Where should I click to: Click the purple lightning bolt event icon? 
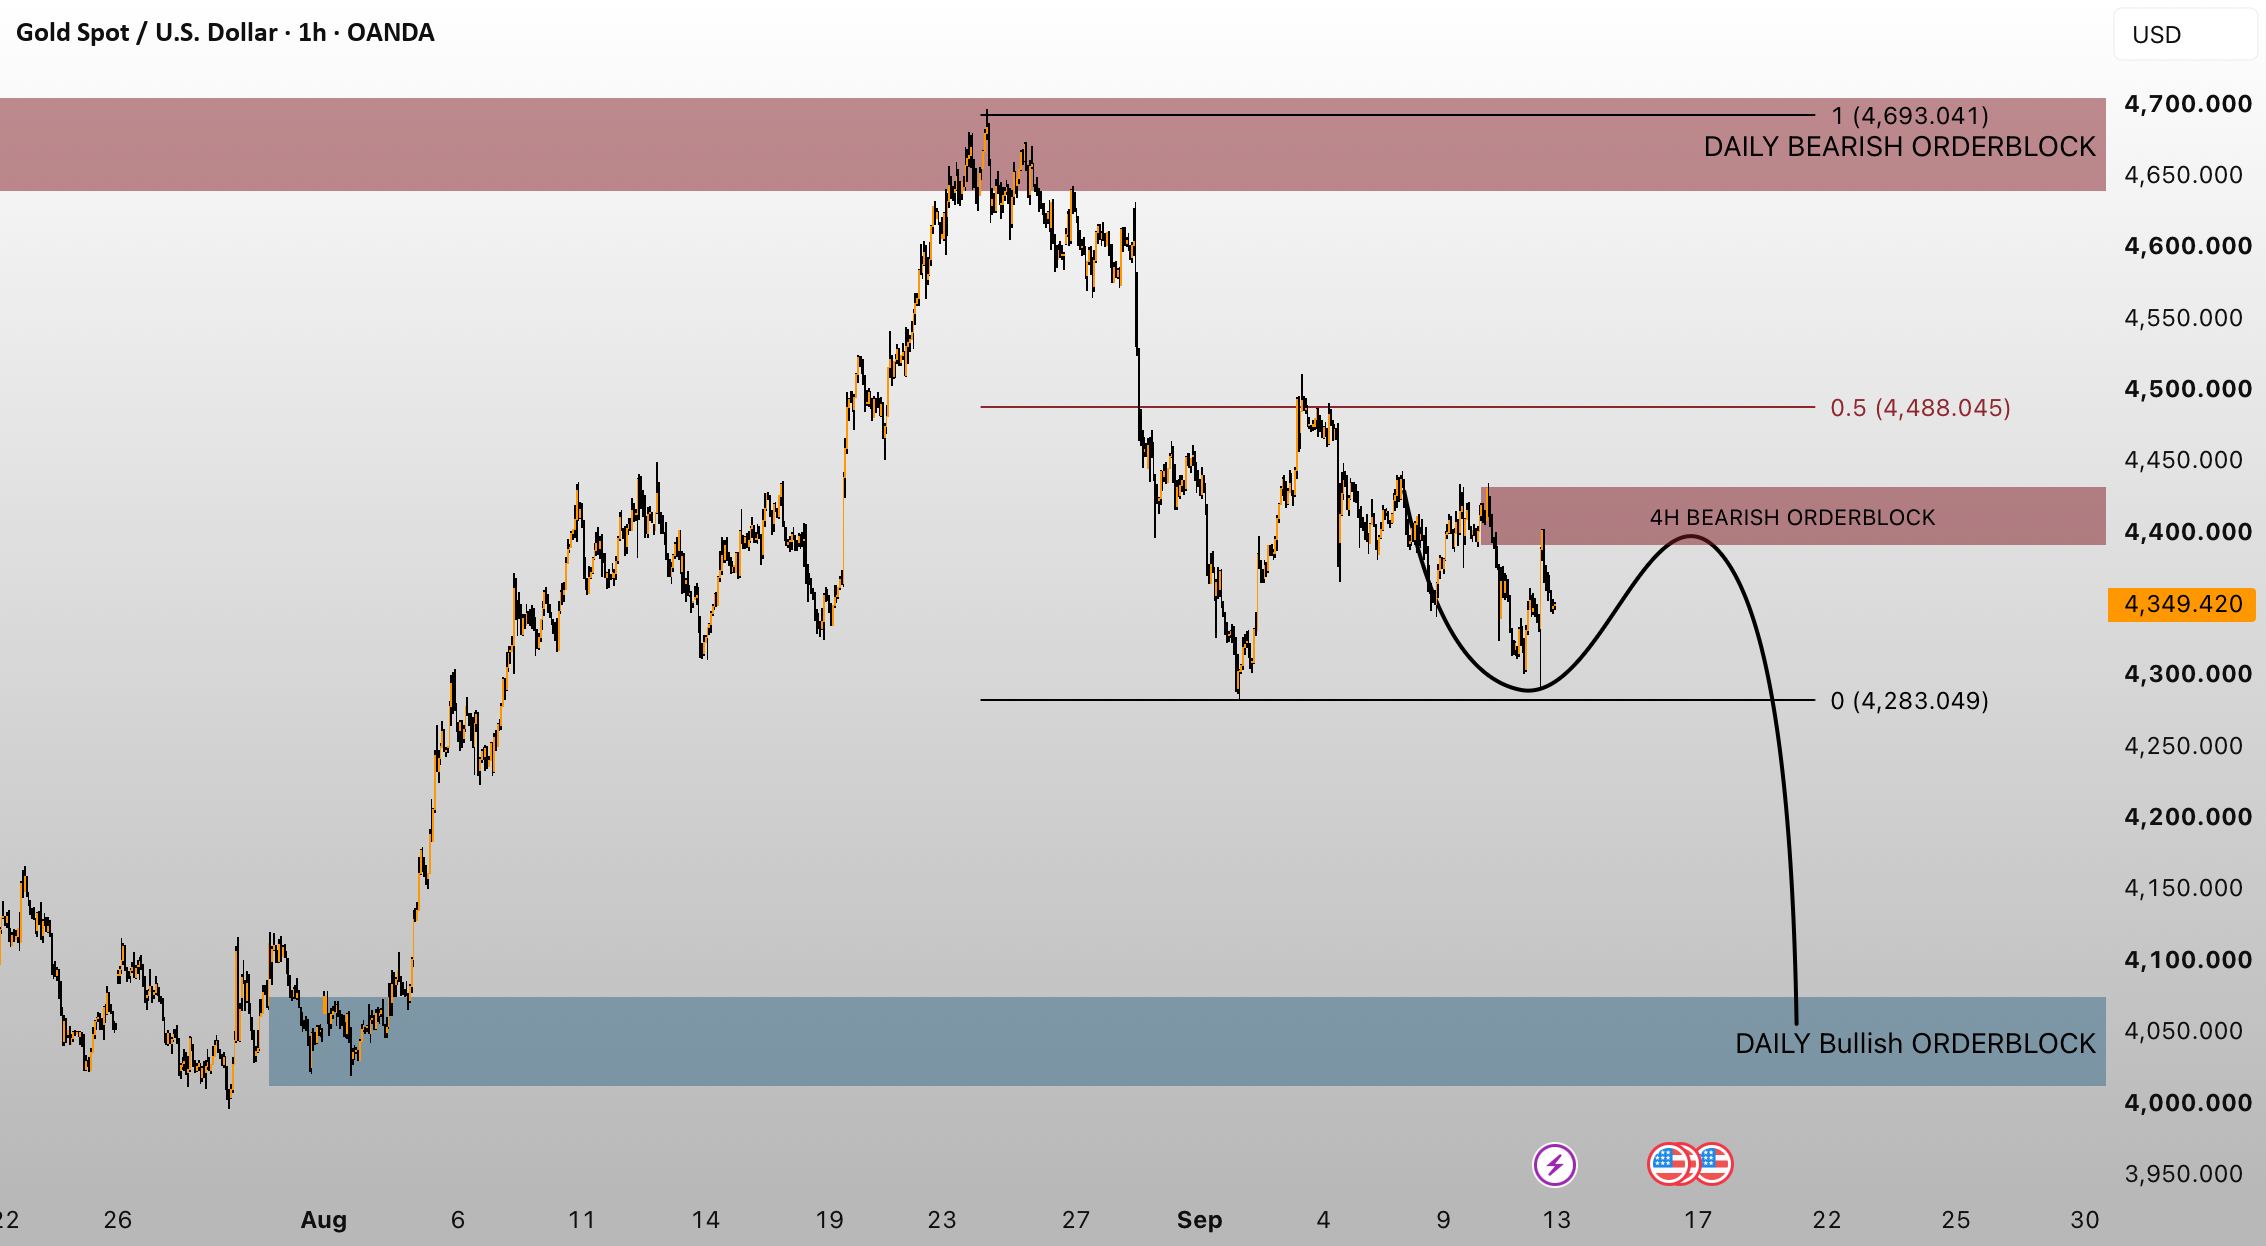pos(1554,1165)
